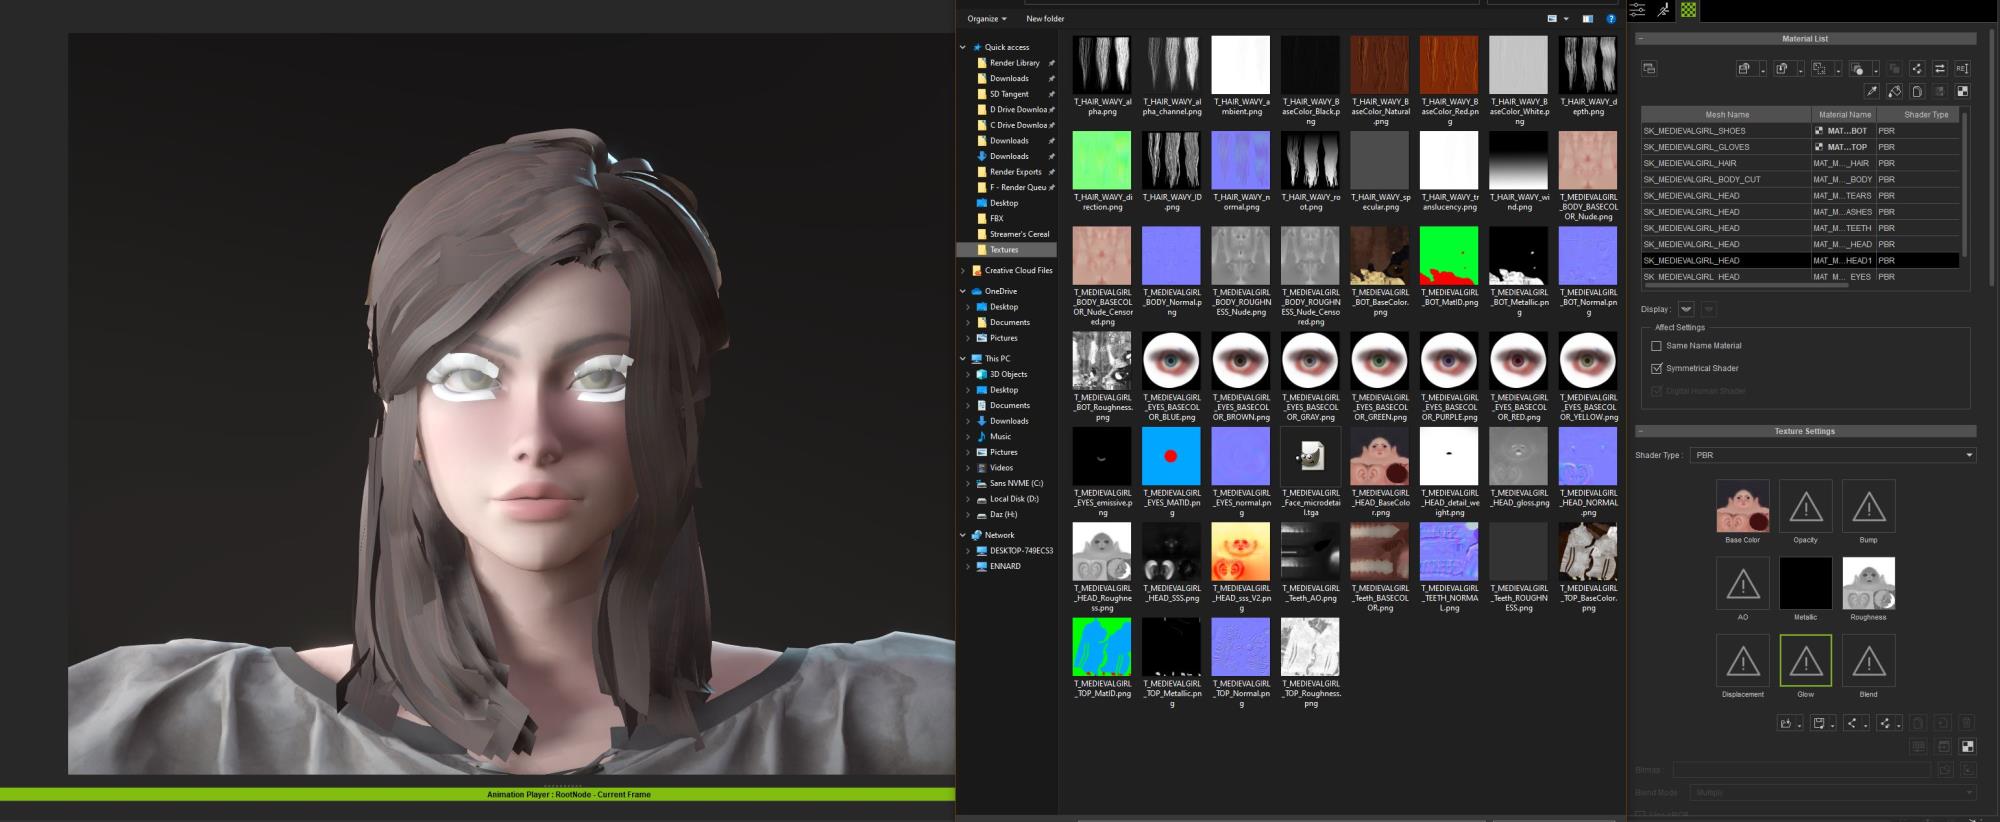
Task: Select the Roughness texture slot
Action: [x=1868, y=583]
